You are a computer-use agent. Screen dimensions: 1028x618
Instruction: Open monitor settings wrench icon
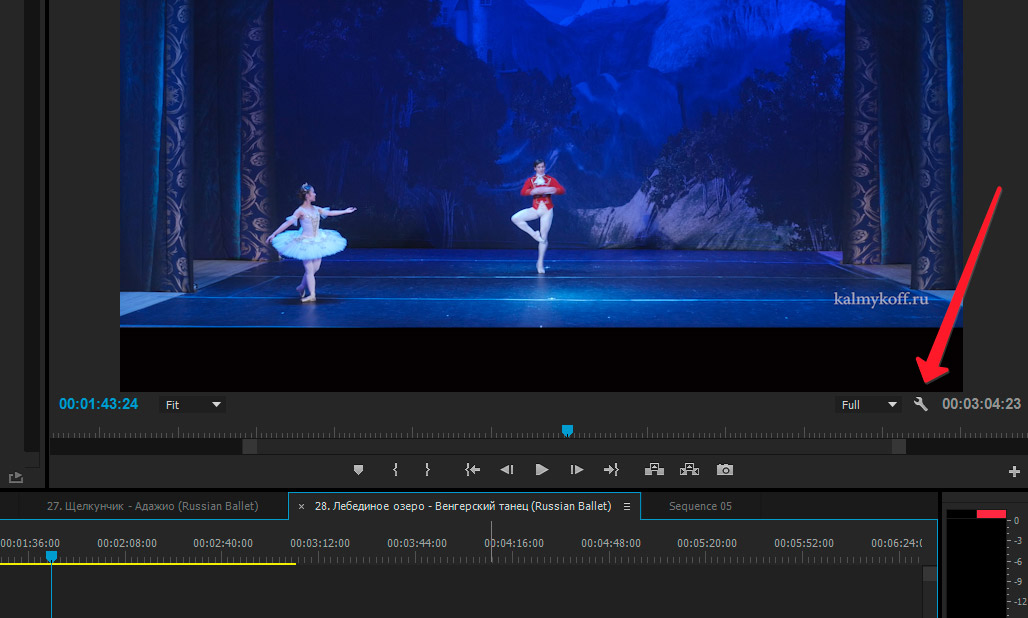(x=920, y=404)
